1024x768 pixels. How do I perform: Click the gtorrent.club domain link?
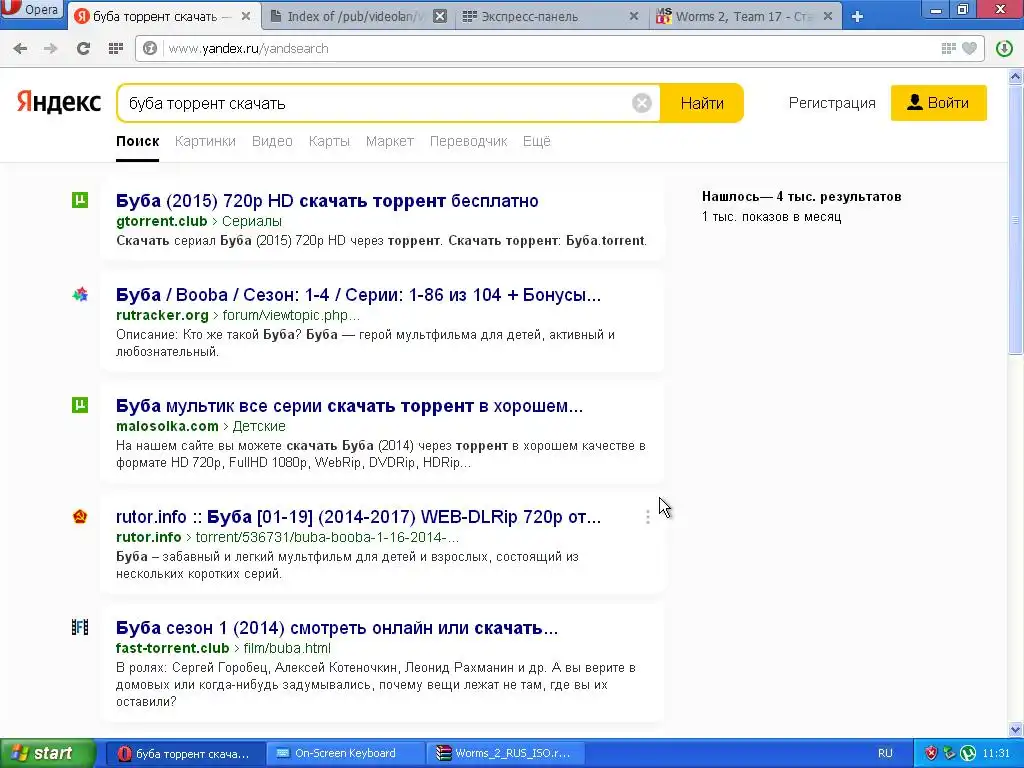point(161,221)
